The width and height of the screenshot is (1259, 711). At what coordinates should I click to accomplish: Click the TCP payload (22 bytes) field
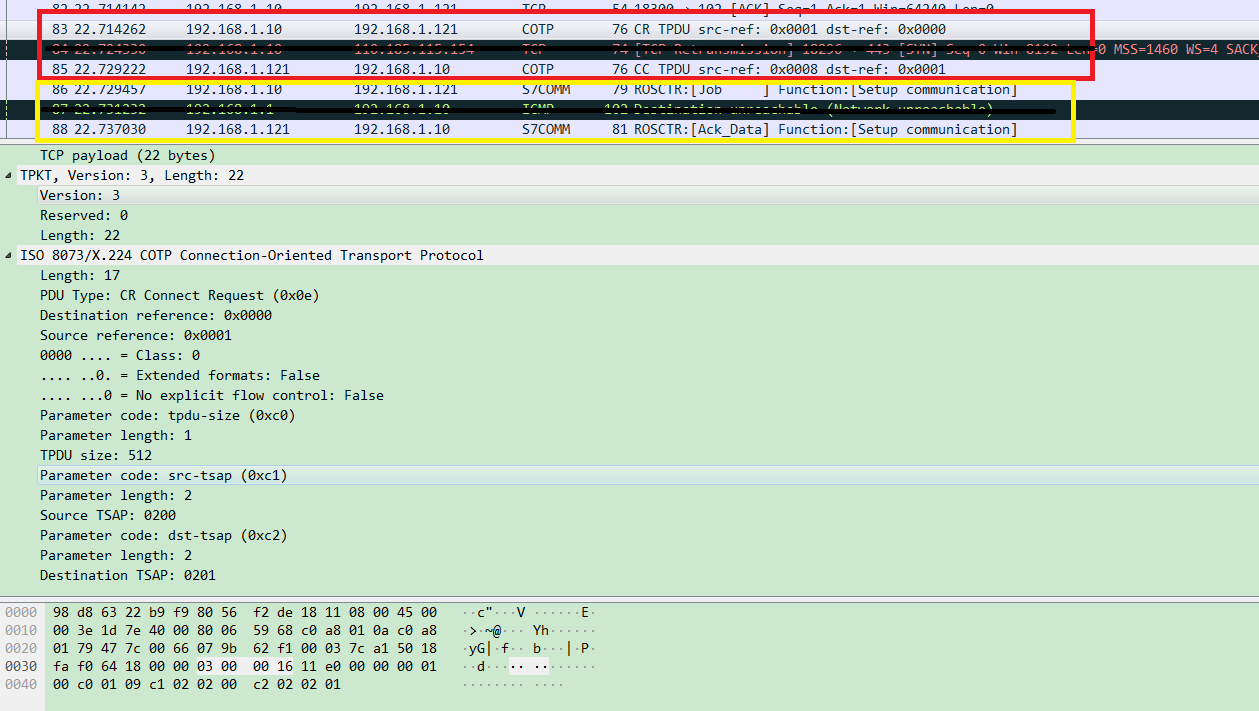[x=130, y=155]
